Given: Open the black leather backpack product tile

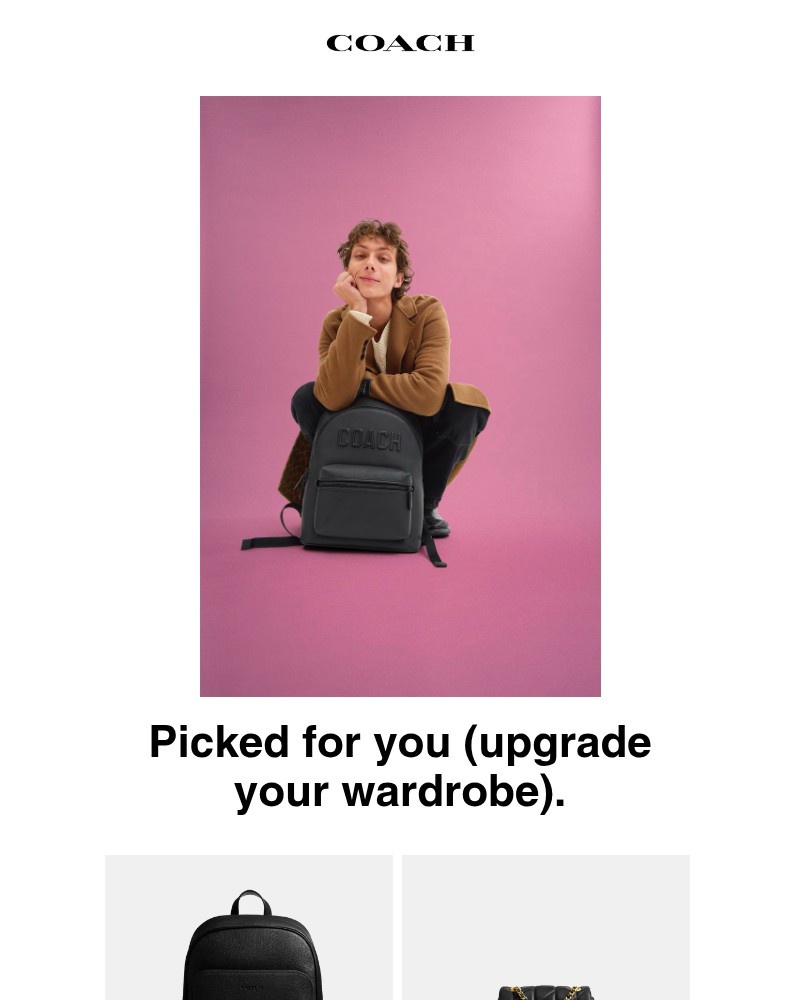Looking at the screenshot, I should tap(249, 927).
